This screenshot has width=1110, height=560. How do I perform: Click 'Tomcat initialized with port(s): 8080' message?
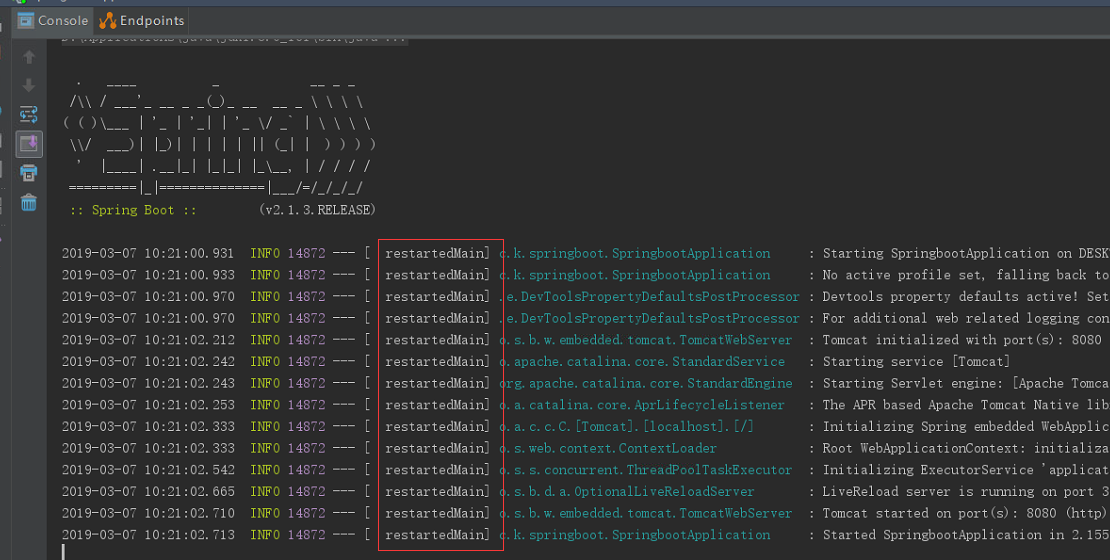tap(962, 340)
